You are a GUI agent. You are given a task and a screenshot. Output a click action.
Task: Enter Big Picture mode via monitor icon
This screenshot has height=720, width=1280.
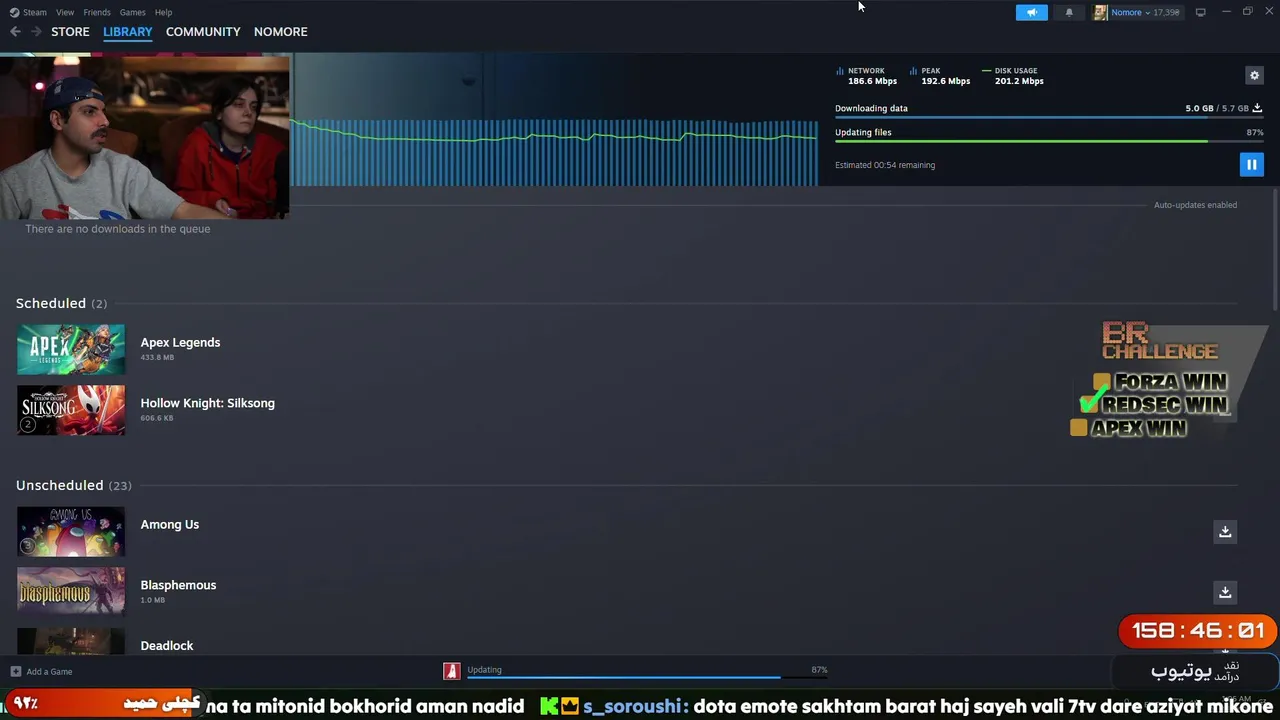point(1200,12)
